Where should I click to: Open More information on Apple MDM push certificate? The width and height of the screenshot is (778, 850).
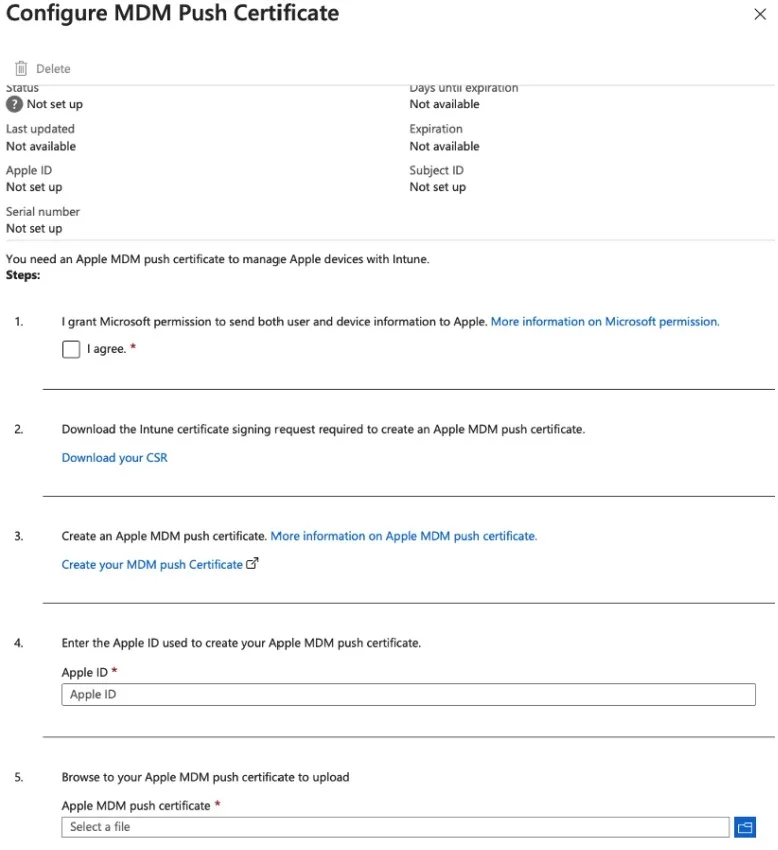click(x=404, y=536)
